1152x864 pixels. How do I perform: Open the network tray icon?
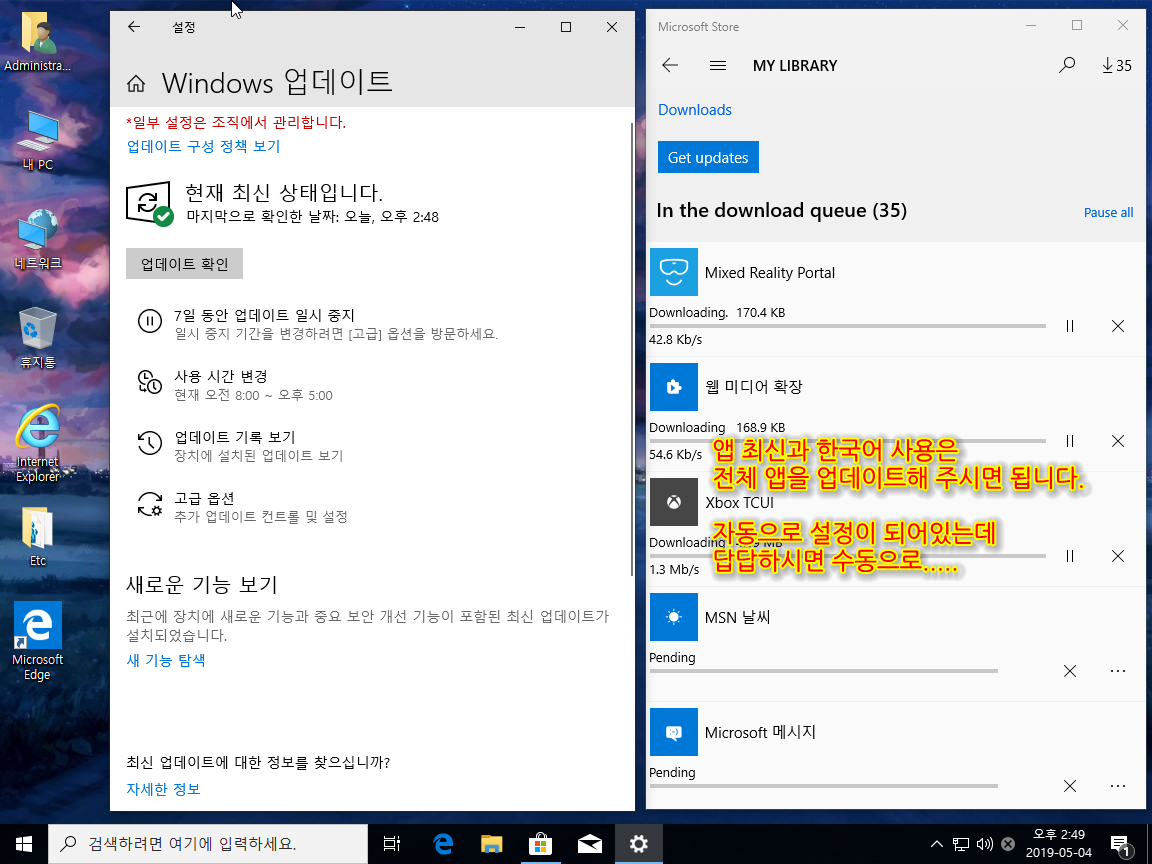pos(961,844)
